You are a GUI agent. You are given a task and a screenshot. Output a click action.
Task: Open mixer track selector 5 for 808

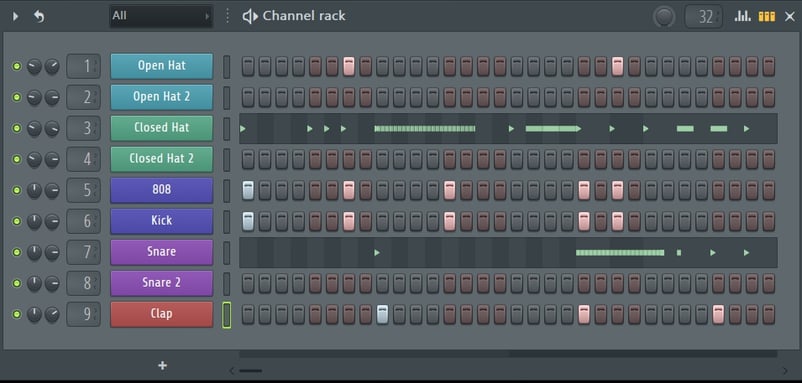pyautogui.click(x=83, y=190)
